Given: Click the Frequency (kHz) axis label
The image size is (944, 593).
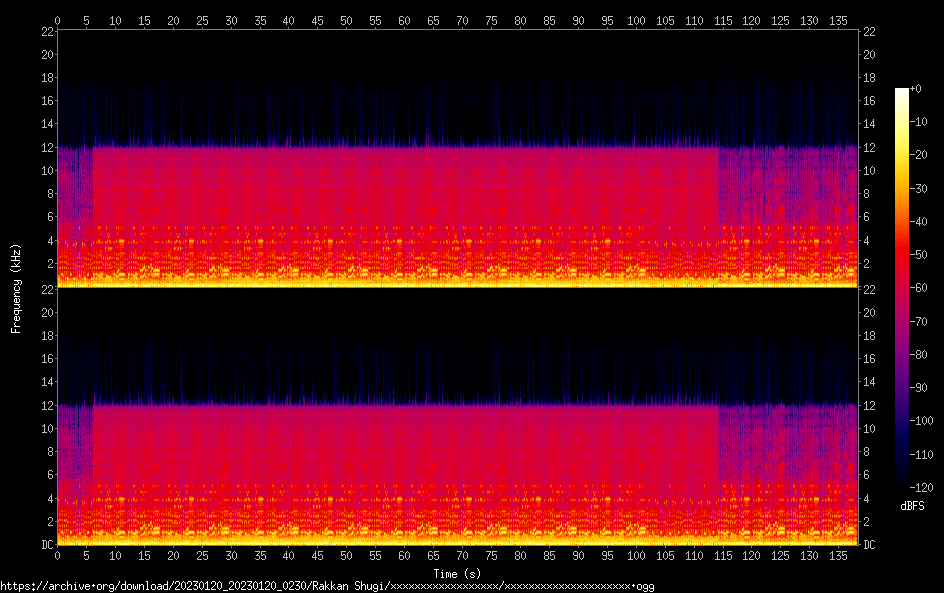Looking at the screenshot, I should click(x=16, y=288).
